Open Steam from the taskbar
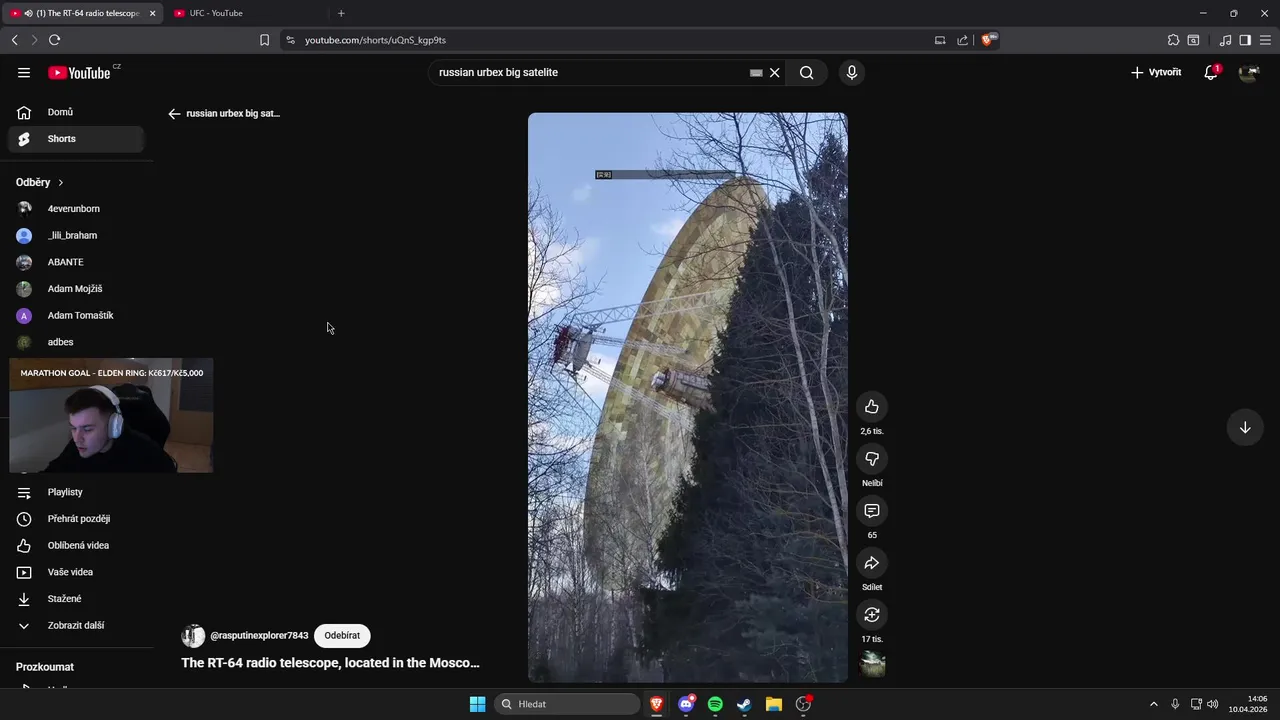 click(744, 704)
